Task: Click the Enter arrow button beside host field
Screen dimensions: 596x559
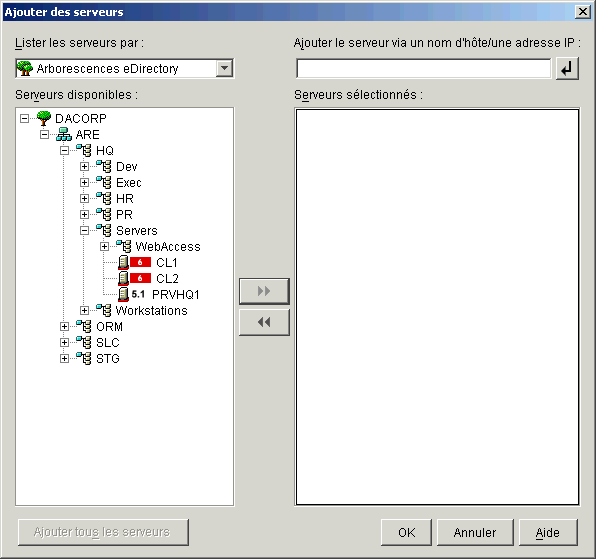Action: tap(567, 68)
